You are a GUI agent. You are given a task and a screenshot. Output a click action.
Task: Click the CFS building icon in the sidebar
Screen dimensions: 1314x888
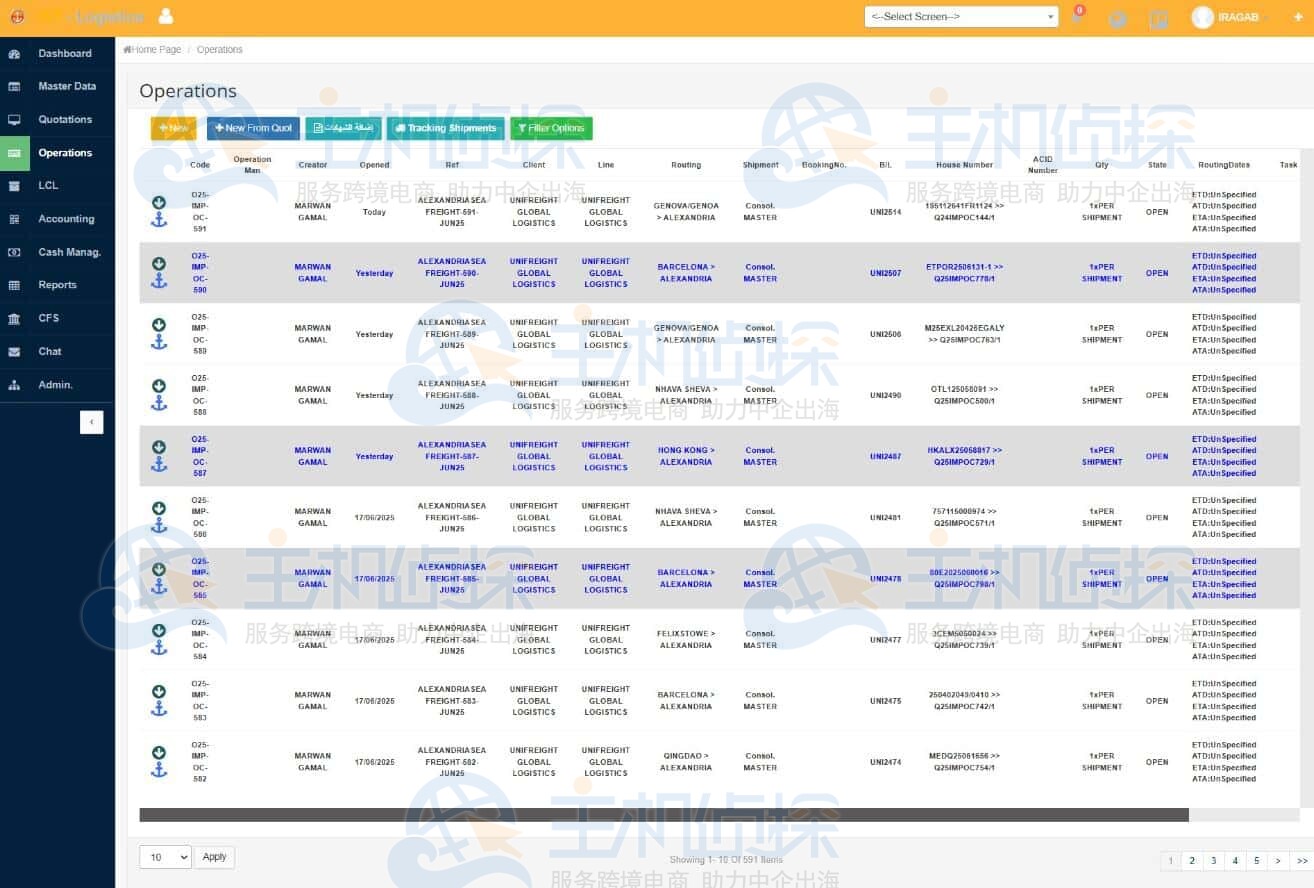point(14,319)
